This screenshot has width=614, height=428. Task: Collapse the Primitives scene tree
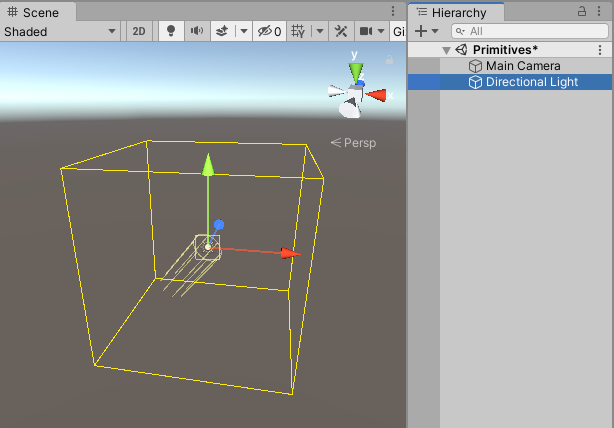446,50
